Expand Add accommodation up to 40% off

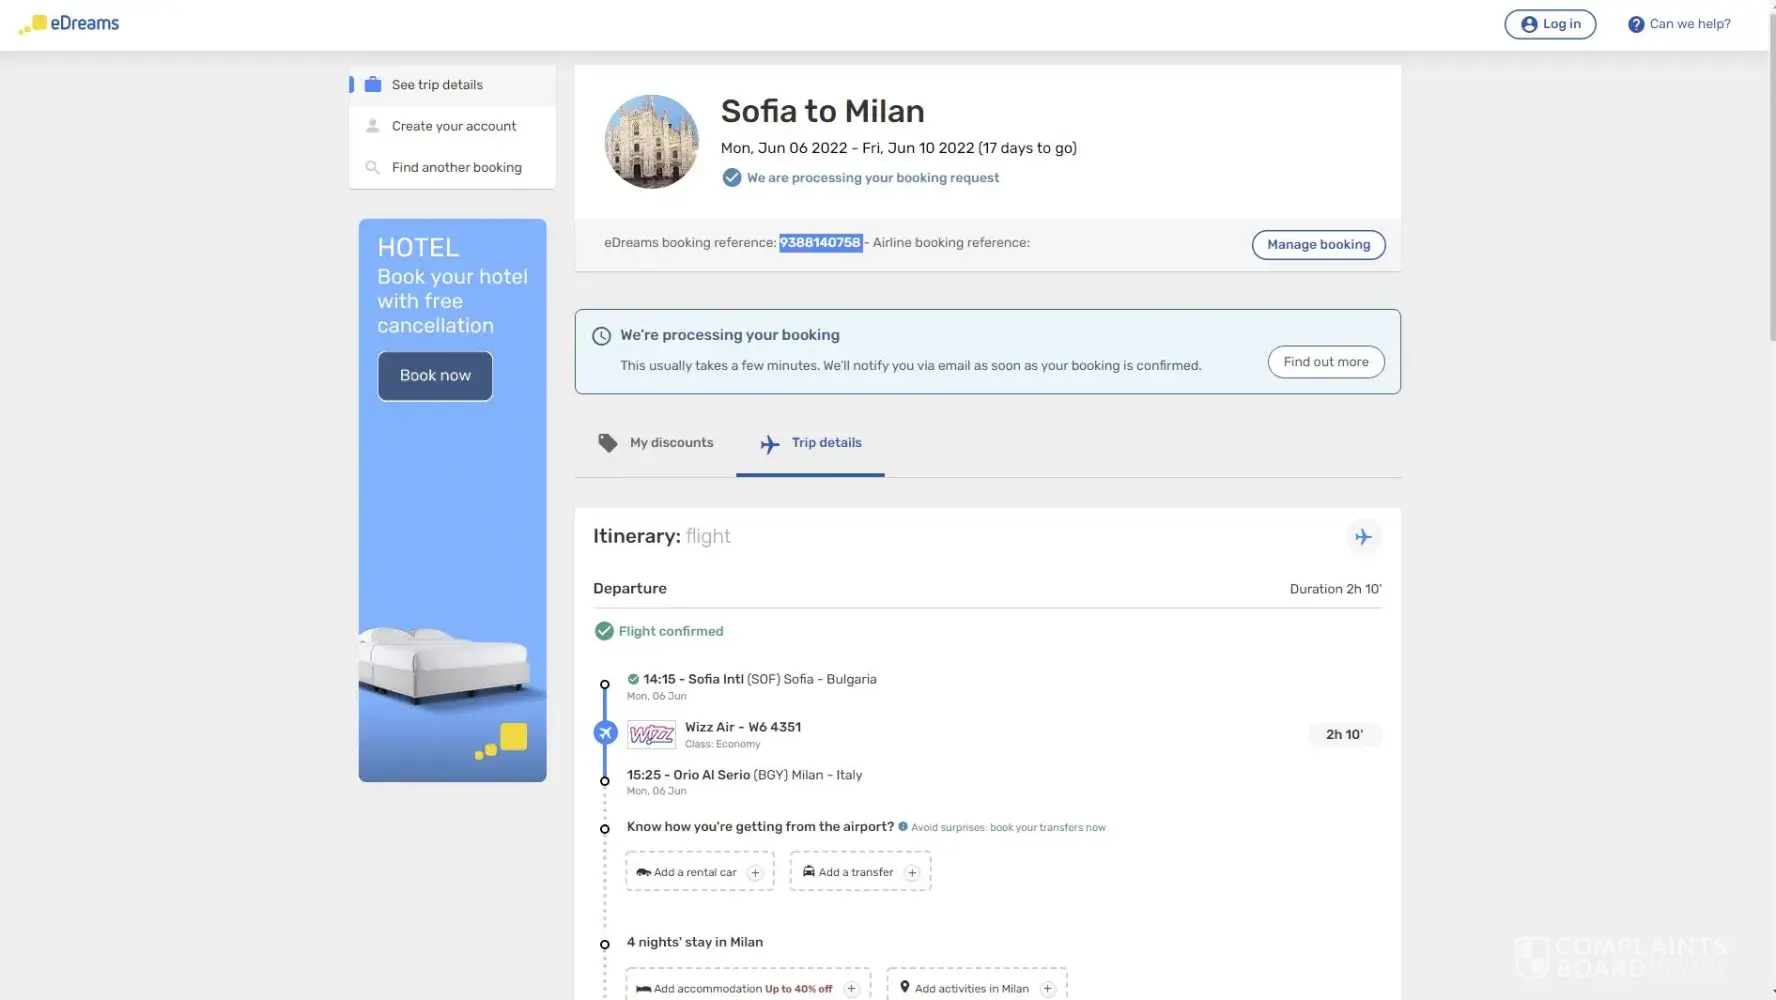747,988
